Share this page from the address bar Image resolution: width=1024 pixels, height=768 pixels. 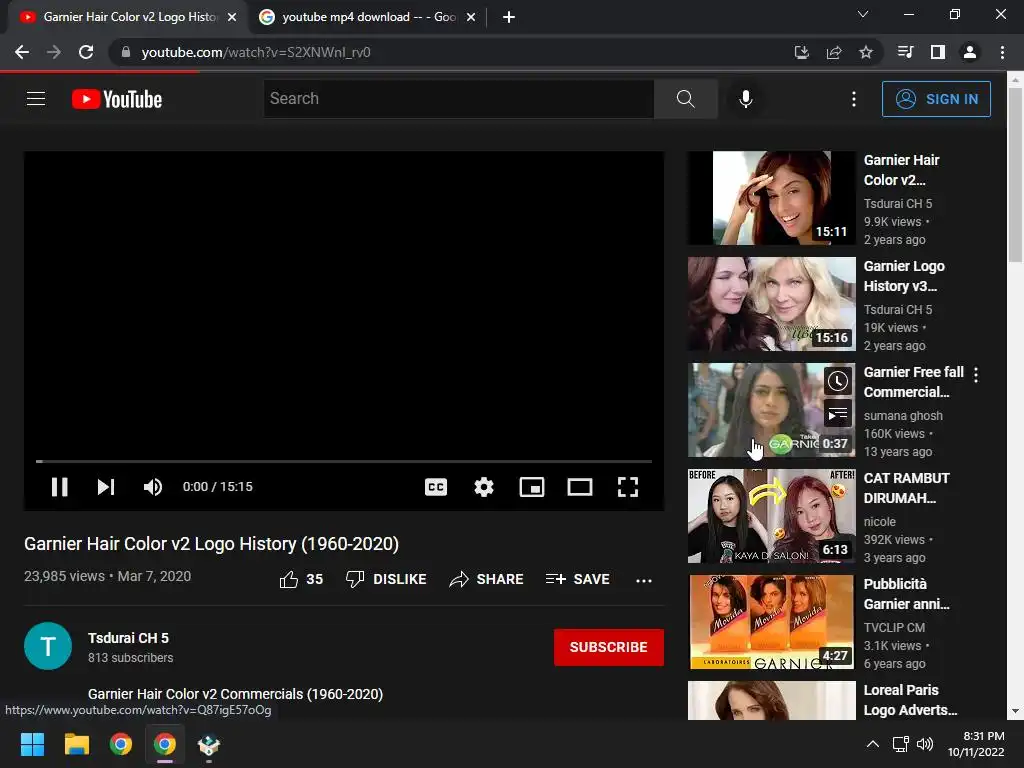pyautogui.click(x=834, y=52)
